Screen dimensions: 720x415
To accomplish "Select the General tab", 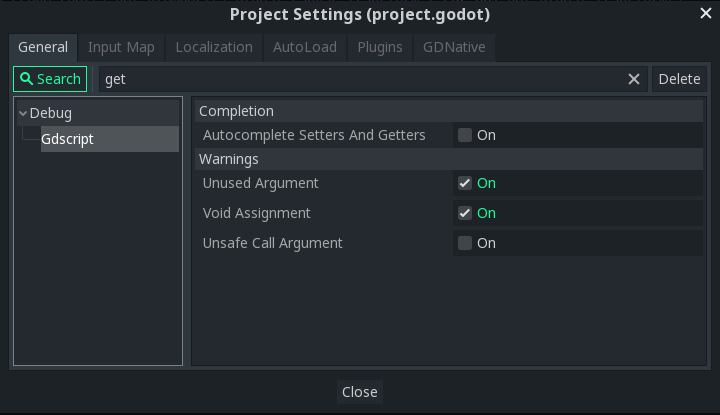I will click(43, 47).
